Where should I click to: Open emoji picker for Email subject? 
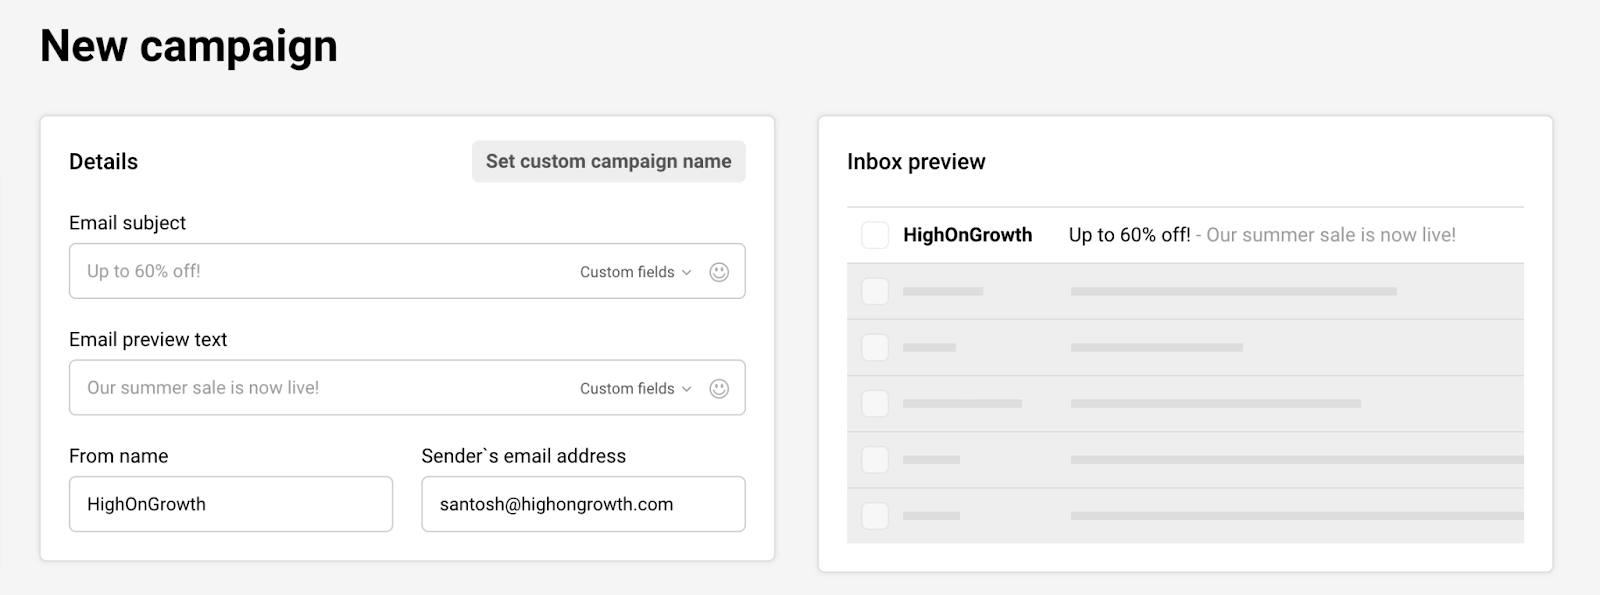pos(719,272)
